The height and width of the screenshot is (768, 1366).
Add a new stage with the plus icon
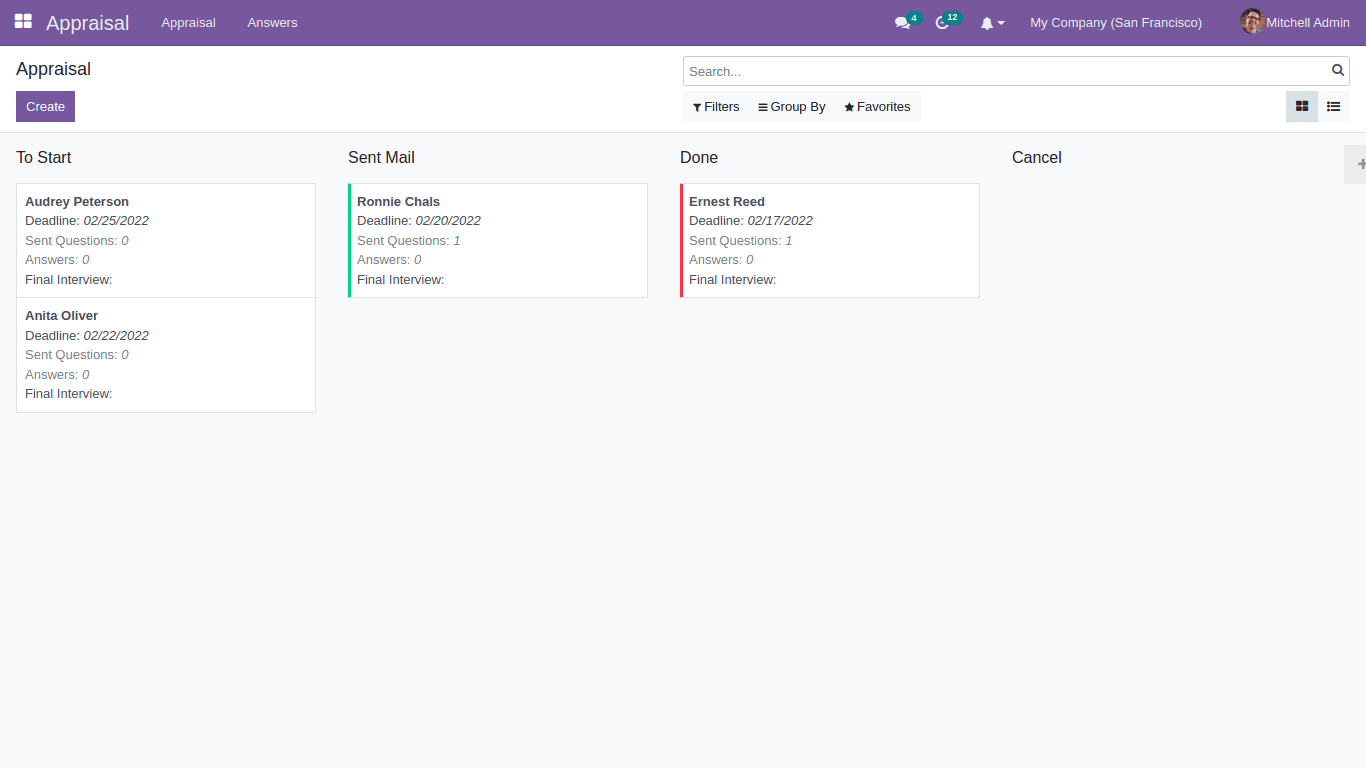[x=1360, y=163]
